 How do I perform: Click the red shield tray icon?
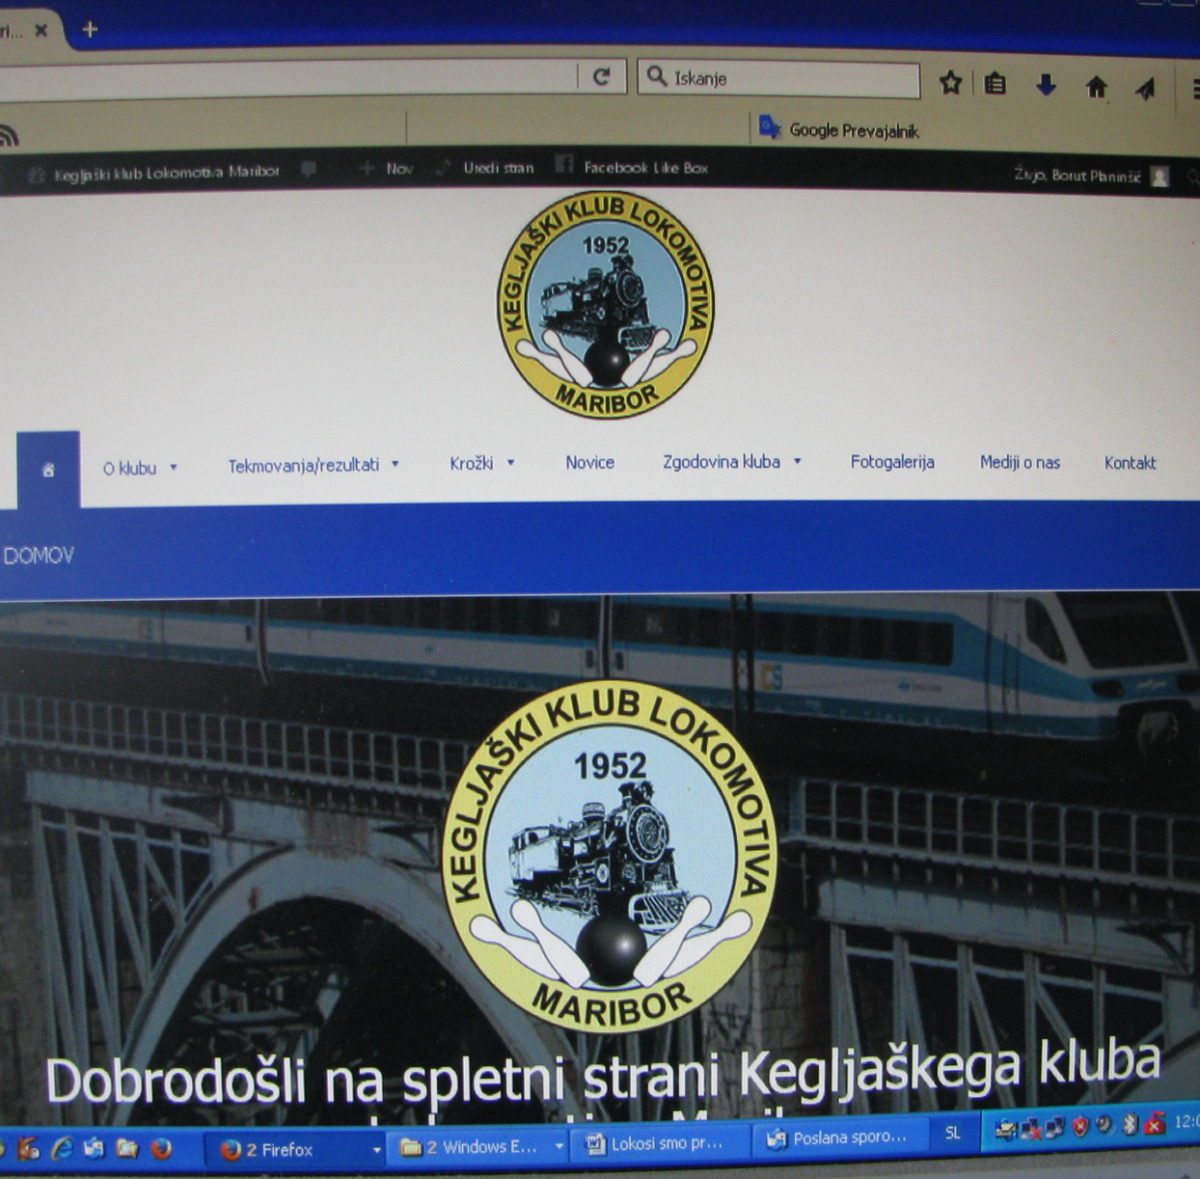[x=1080, y=1127]
